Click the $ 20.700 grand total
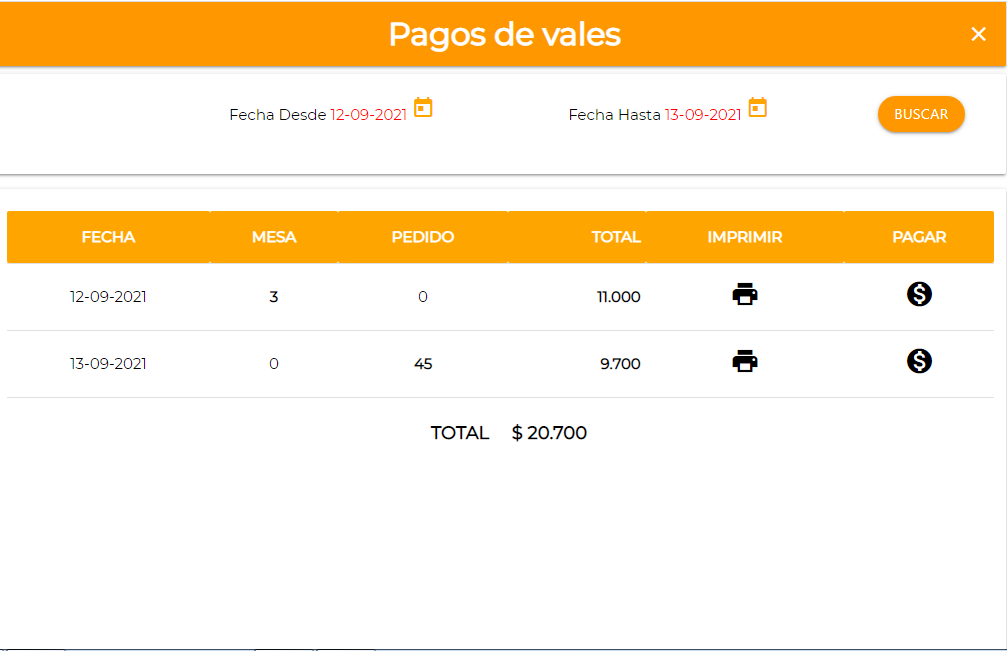 [549, 433]
